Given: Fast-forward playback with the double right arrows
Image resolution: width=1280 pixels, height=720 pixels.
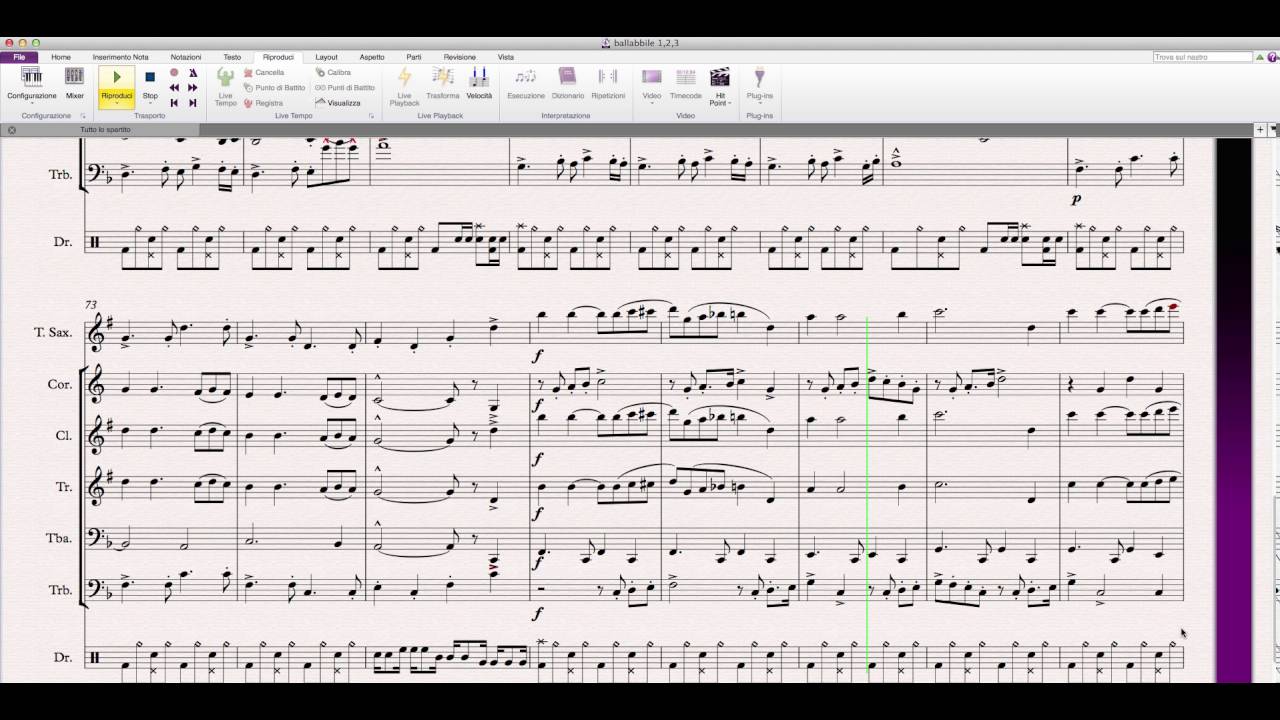Looking at the screenshot, I should click(193, 87).
